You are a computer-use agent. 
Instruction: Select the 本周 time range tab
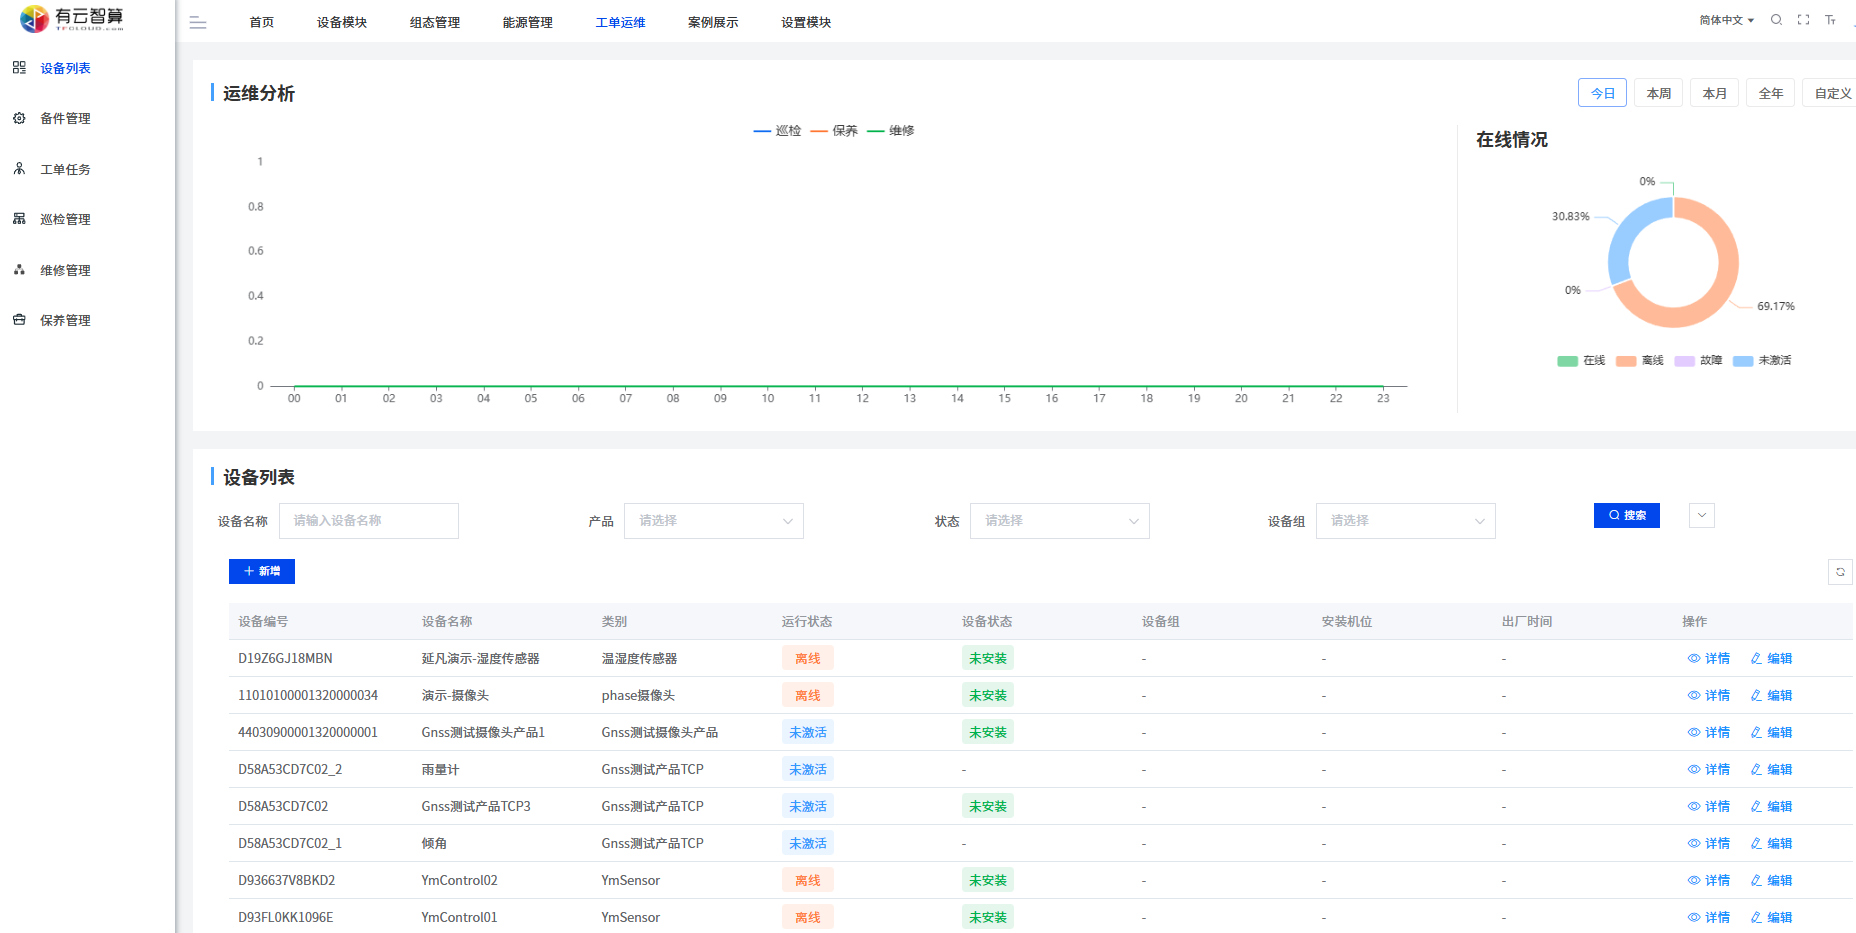1658,93
